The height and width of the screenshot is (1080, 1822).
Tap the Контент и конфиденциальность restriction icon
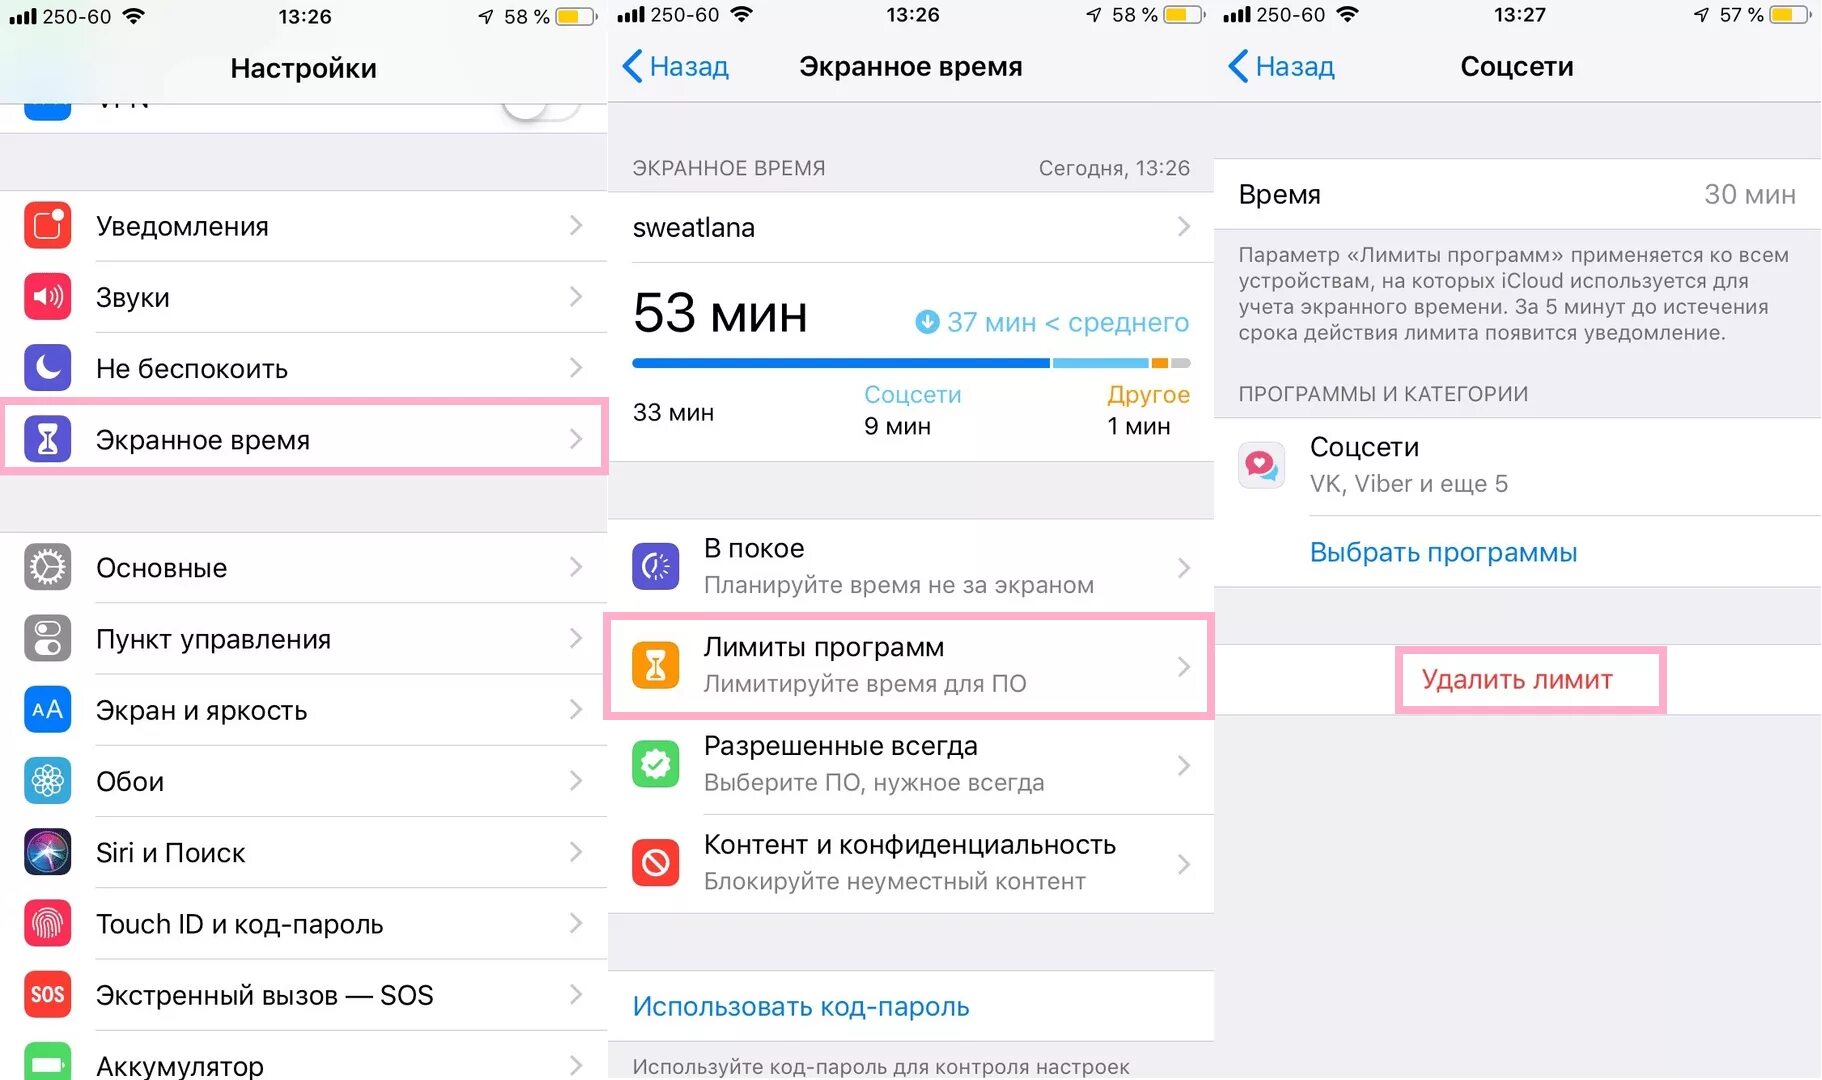[x=656, y=862]
